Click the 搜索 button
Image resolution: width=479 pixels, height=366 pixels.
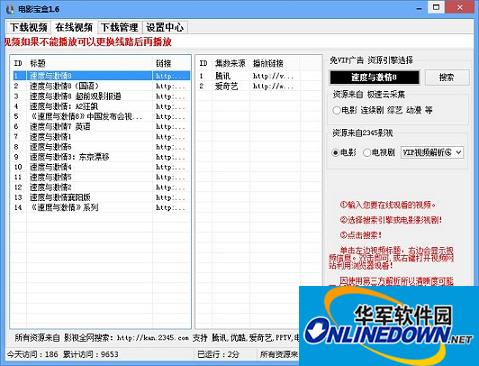447,78
